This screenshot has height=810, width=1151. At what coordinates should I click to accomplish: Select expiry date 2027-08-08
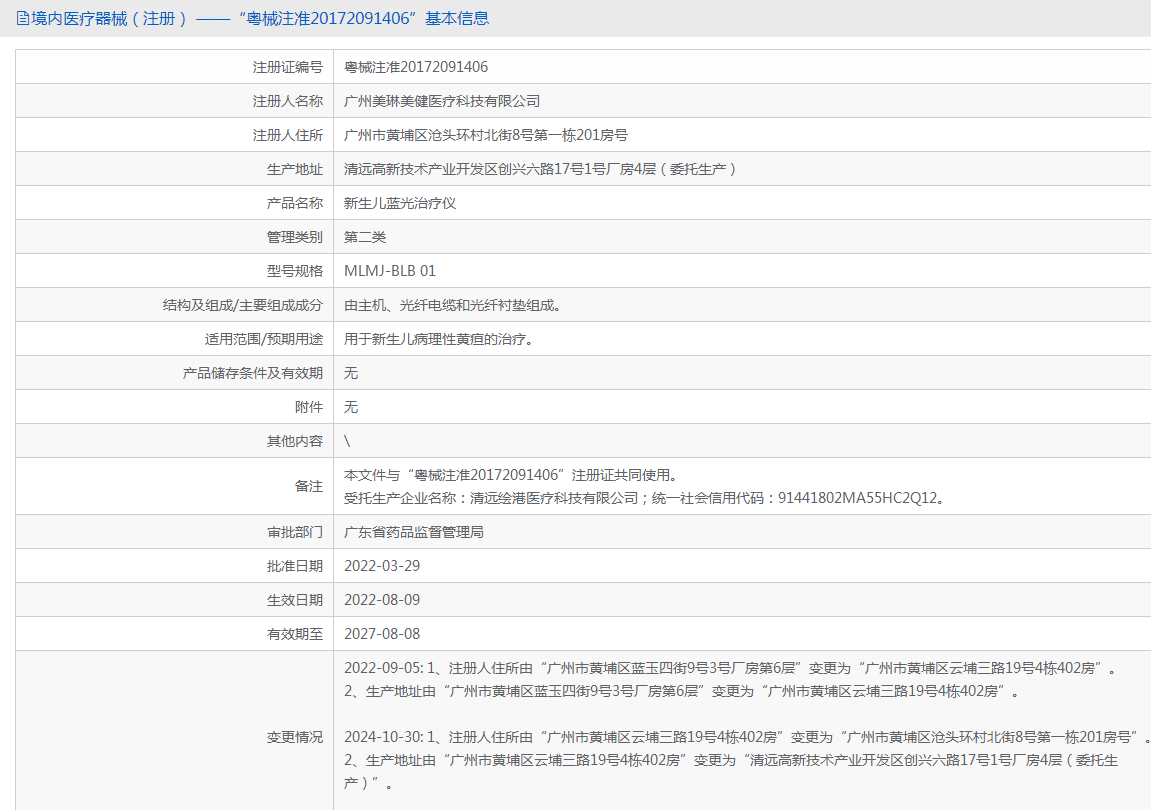pos(382,634)
